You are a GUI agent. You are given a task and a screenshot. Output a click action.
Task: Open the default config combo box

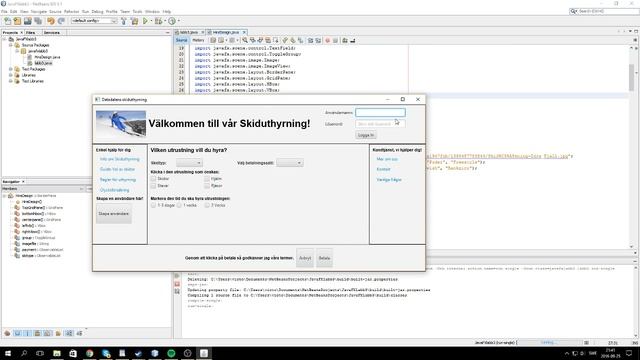pos(94,21)
